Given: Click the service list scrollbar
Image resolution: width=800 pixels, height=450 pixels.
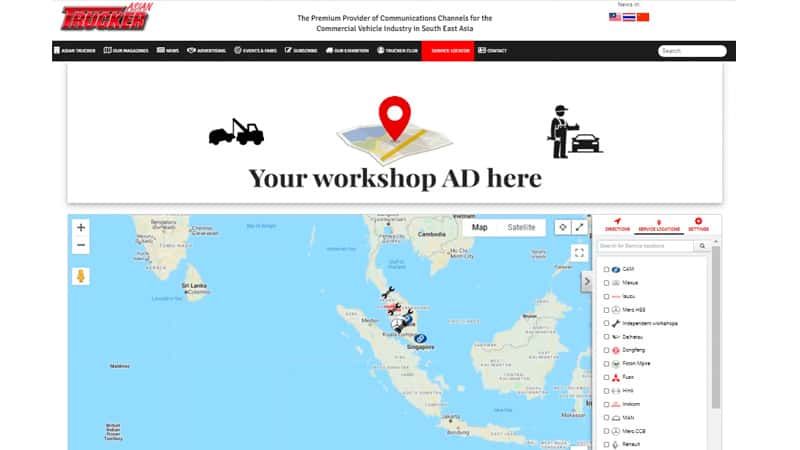Looking at the screenshot, I should tap(715, 330).
